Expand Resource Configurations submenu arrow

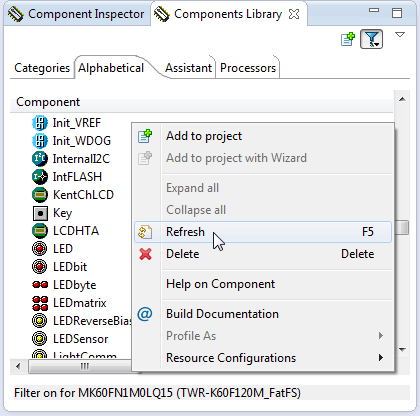pyautogui.click(x=381, y=358)
